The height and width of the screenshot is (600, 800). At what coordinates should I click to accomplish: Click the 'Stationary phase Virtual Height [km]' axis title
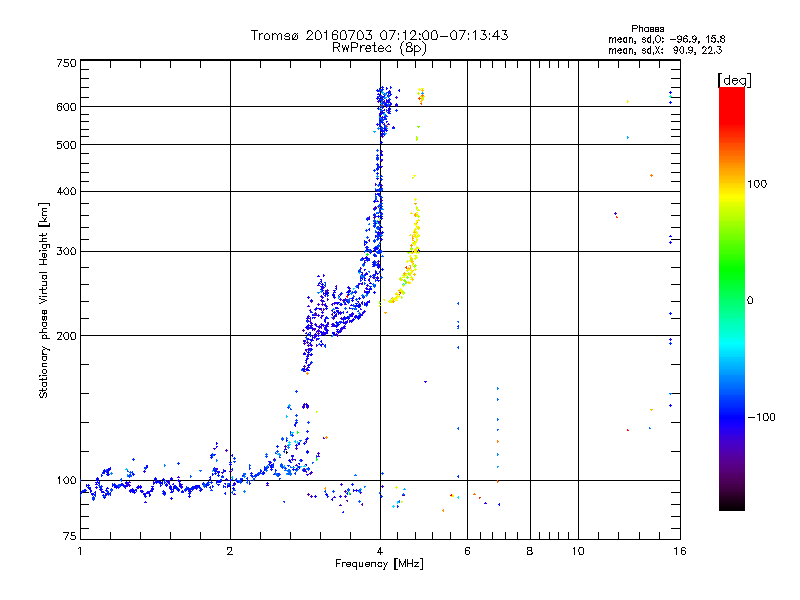(x=44, y=300)
